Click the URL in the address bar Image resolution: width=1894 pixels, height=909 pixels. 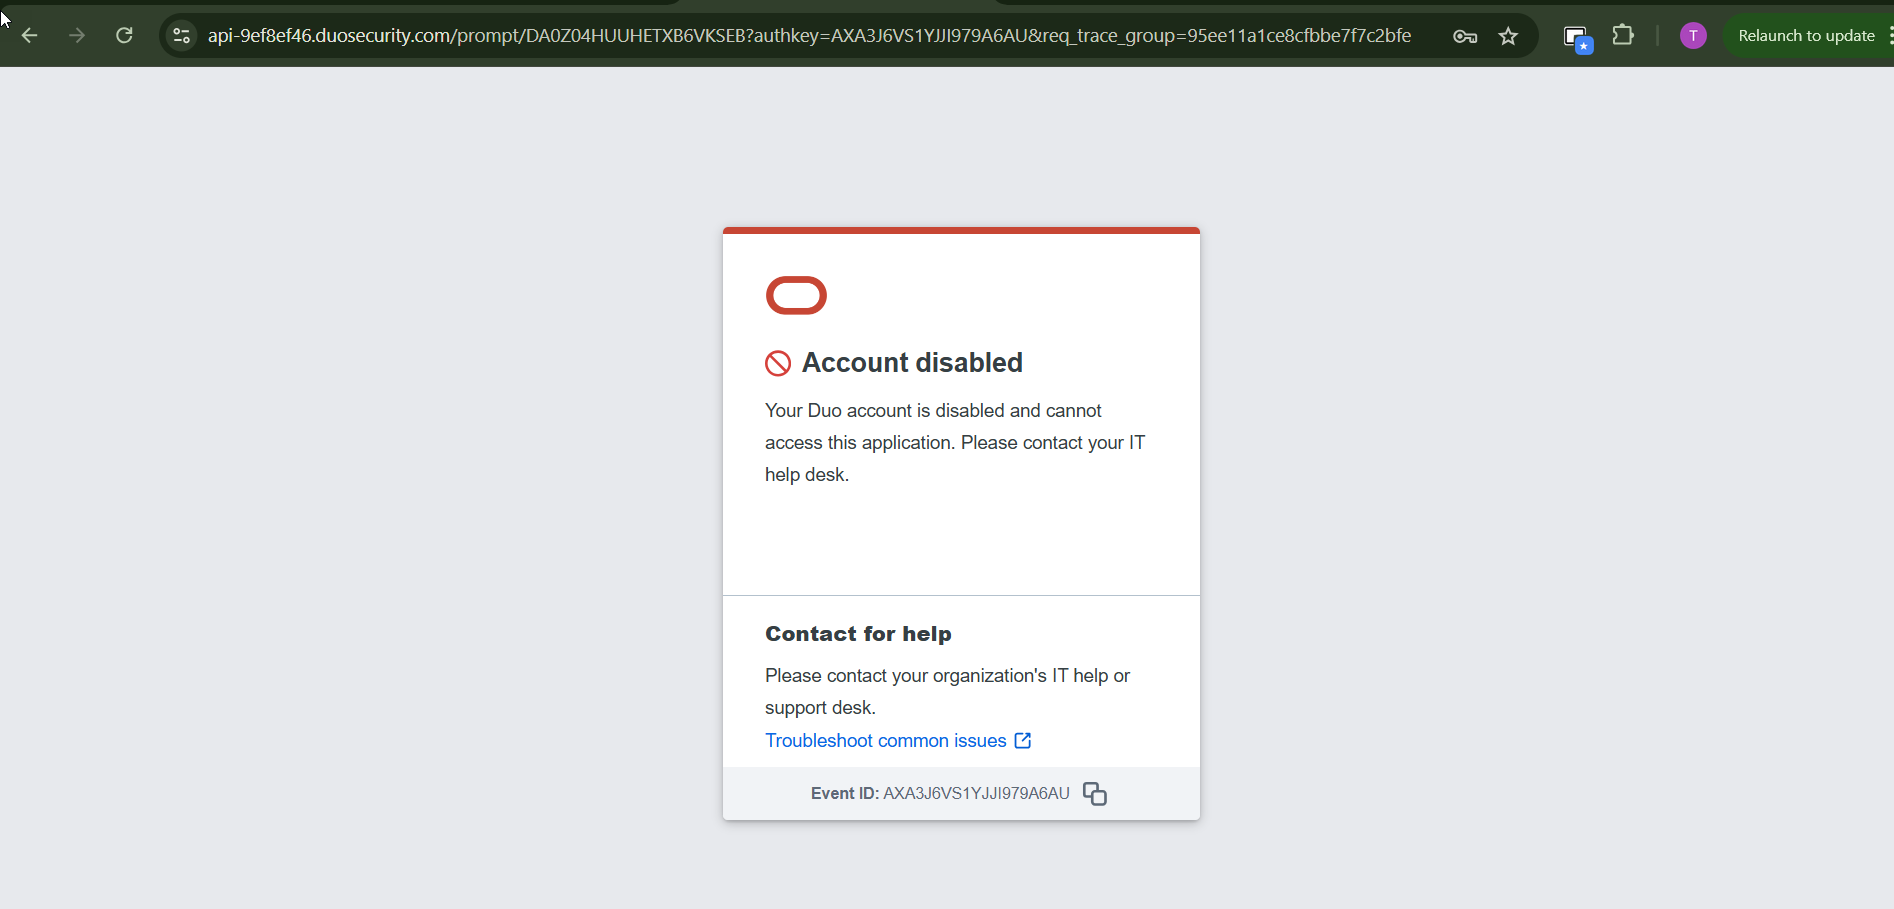(809, 36)
